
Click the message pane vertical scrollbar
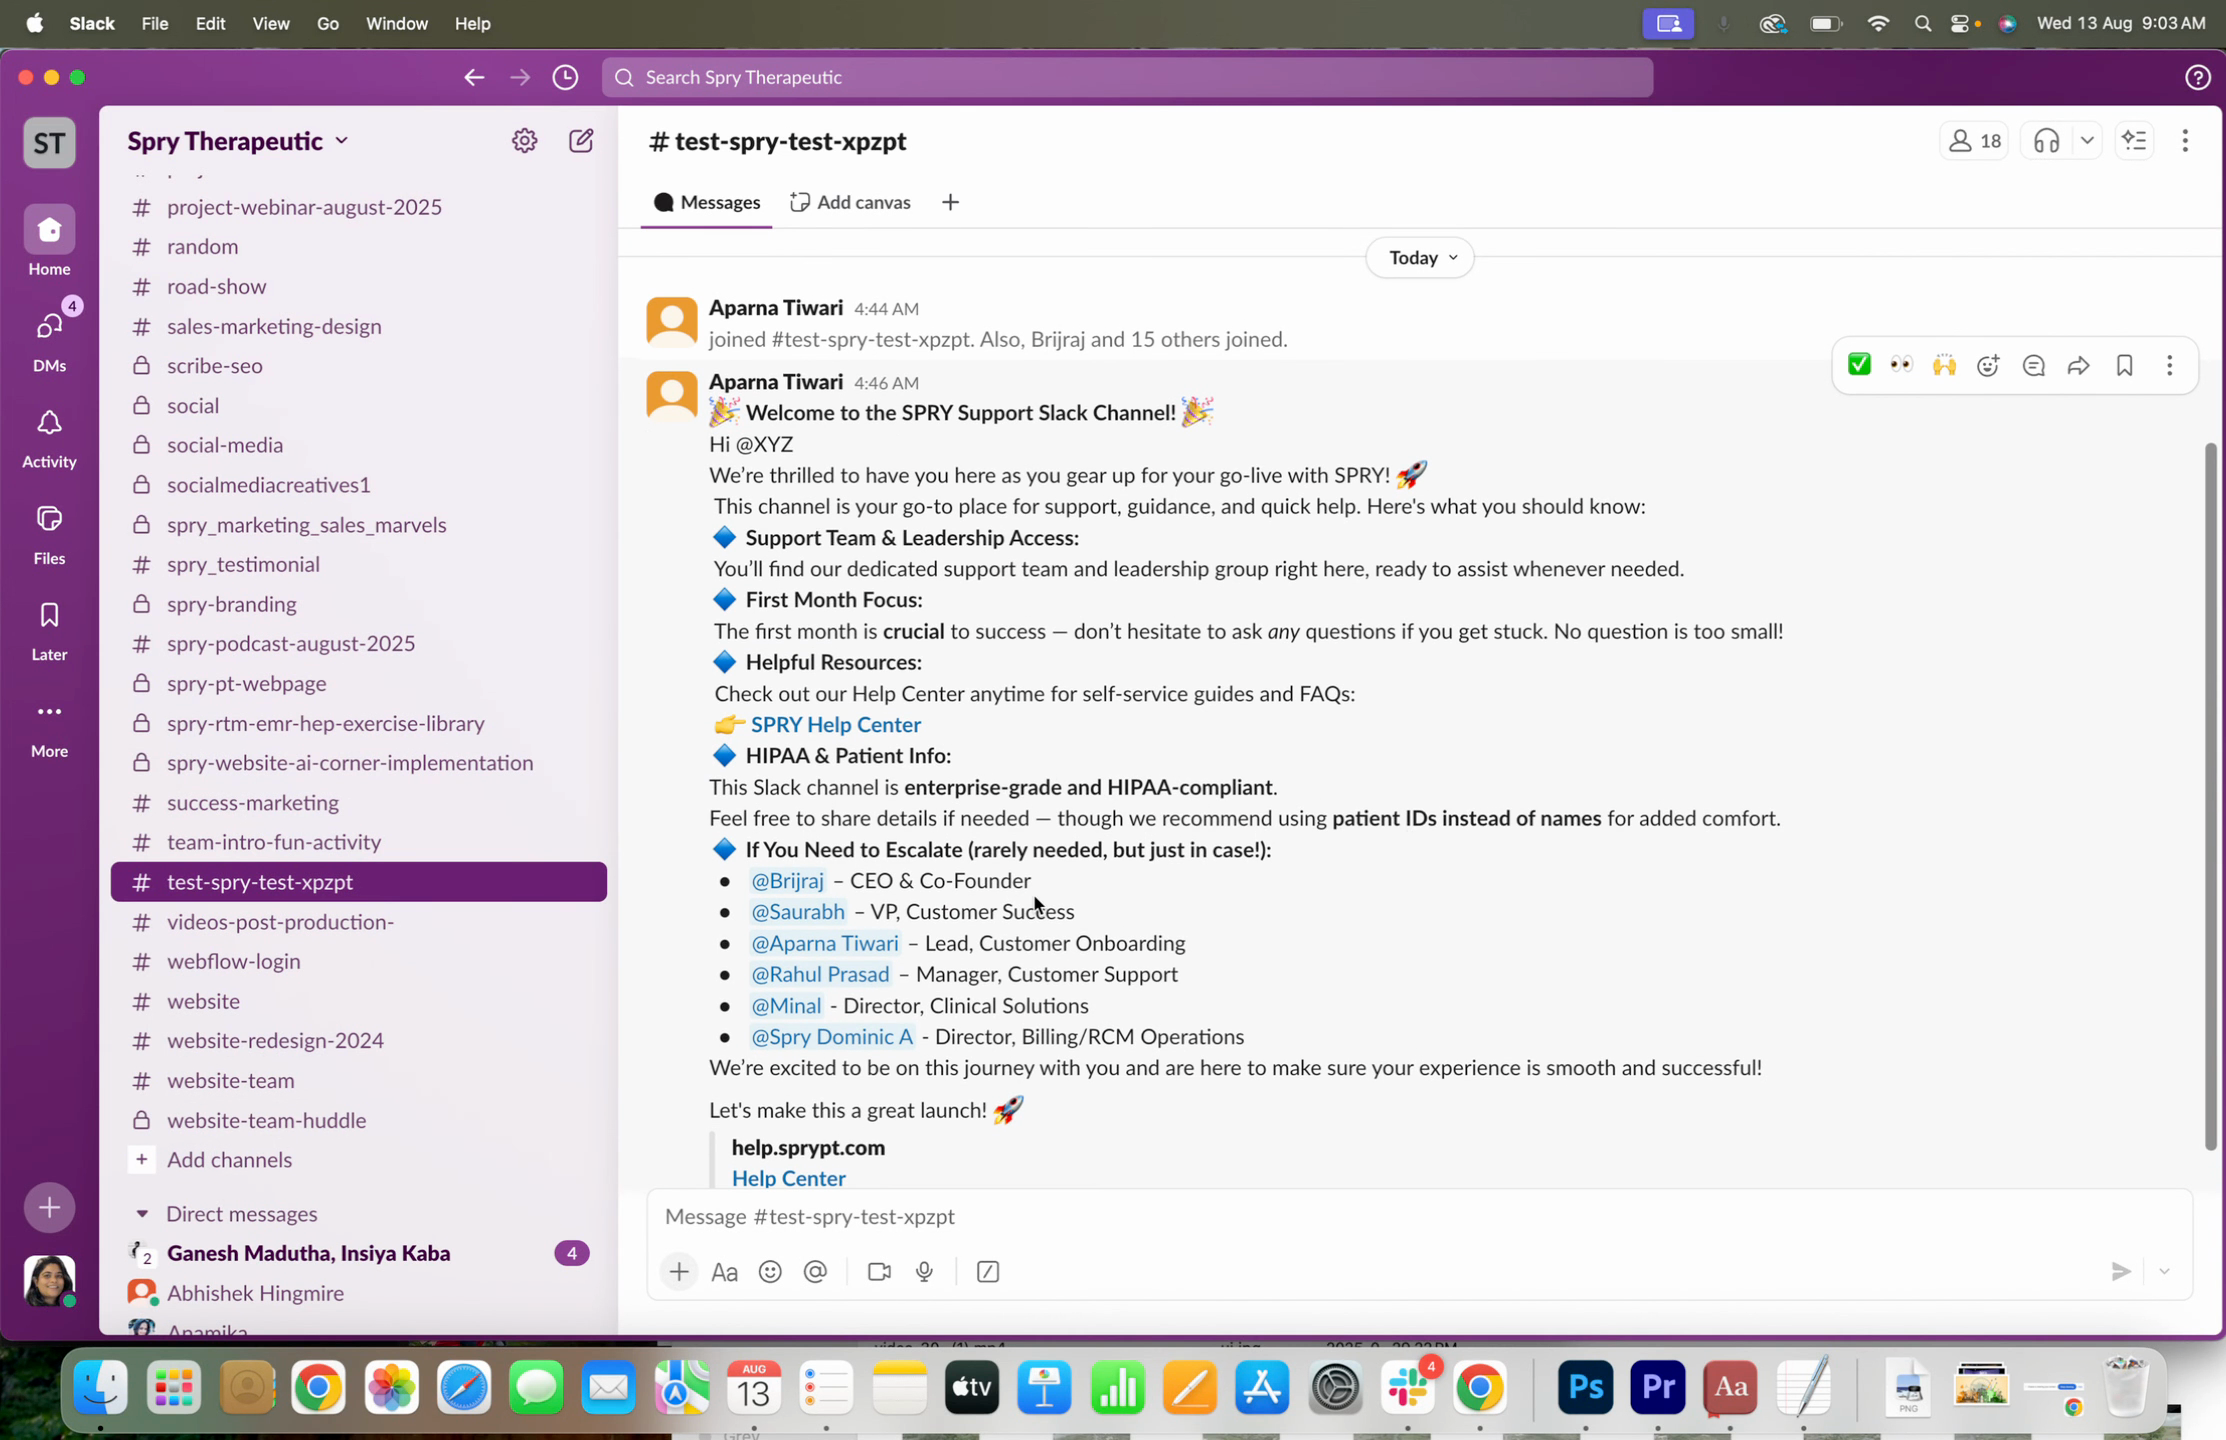(x=2210, y=795)
